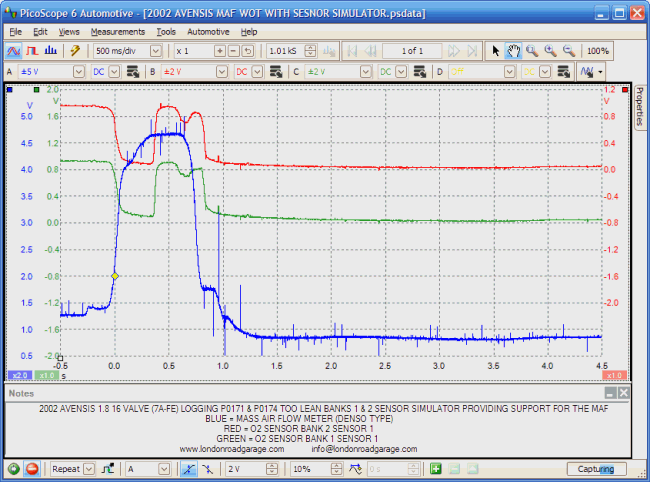Click the Auto setup lightning icon
Screen dimensions: 650x482
click(x=75, y=50)
